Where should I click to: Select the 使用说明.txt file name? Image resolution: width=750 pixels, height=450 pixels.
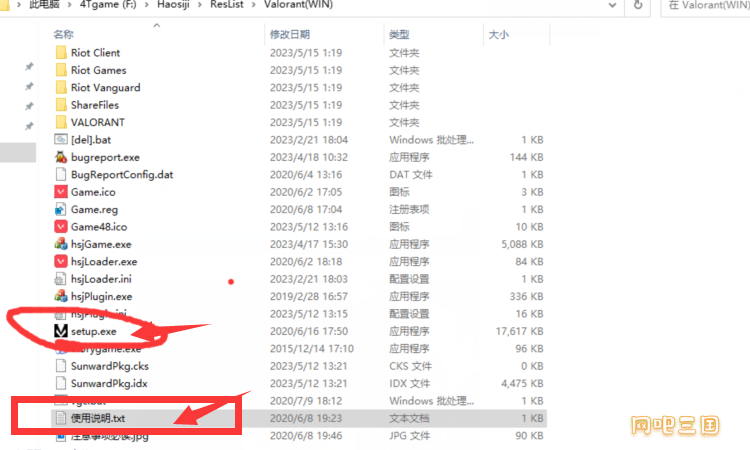tap(98, 418)
